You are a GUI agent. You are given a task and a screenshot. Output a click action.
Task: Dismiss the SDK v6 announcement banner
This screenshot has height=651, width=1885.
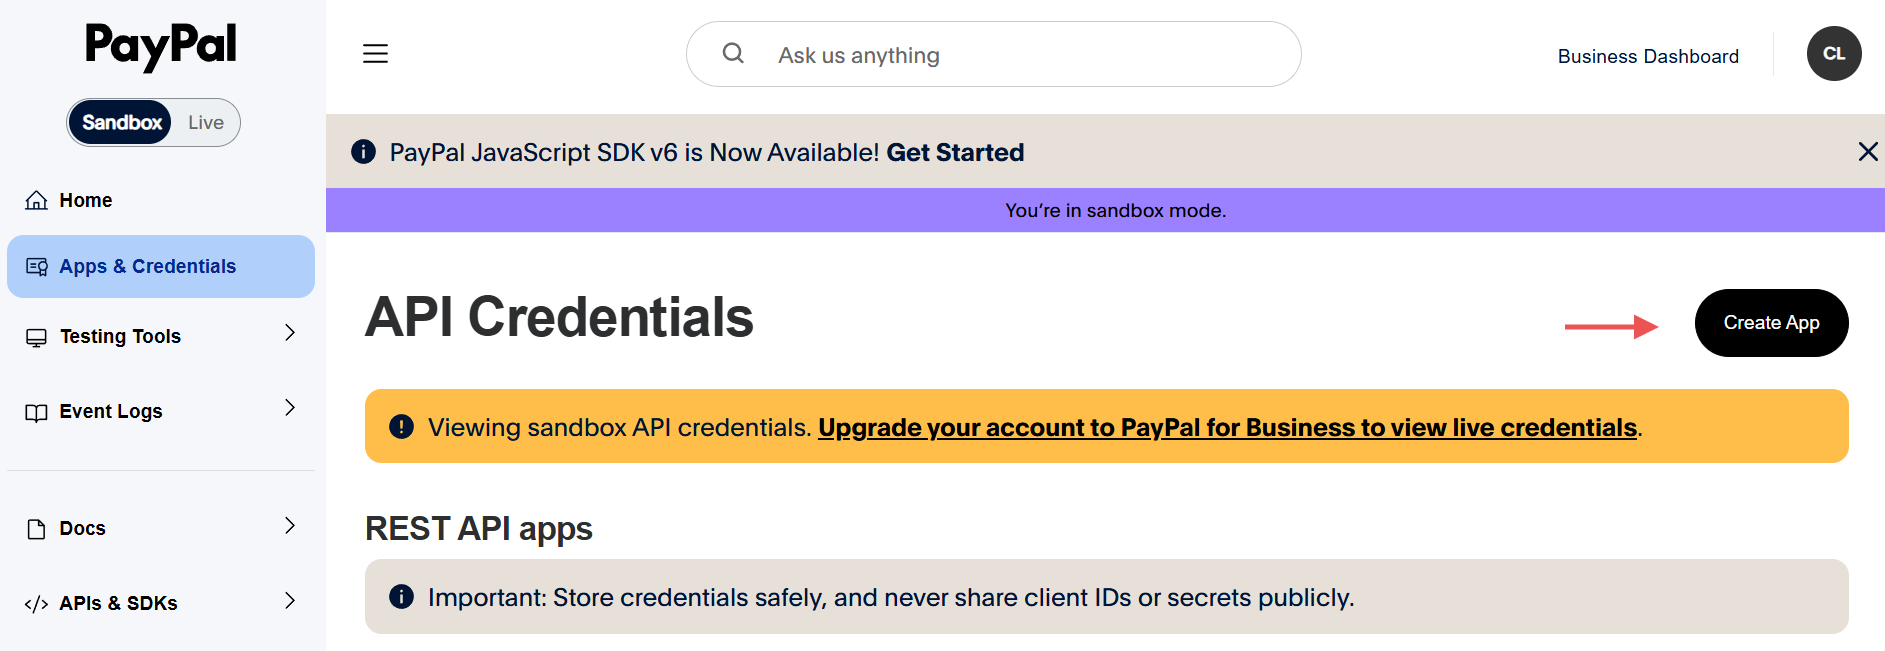pos(1867,152)
